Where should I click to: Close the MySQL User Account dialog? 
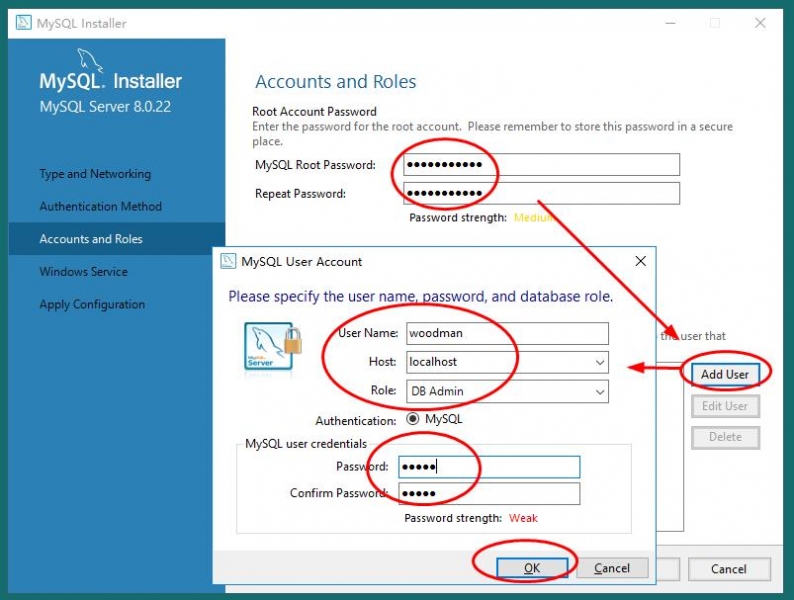[640, 262]
